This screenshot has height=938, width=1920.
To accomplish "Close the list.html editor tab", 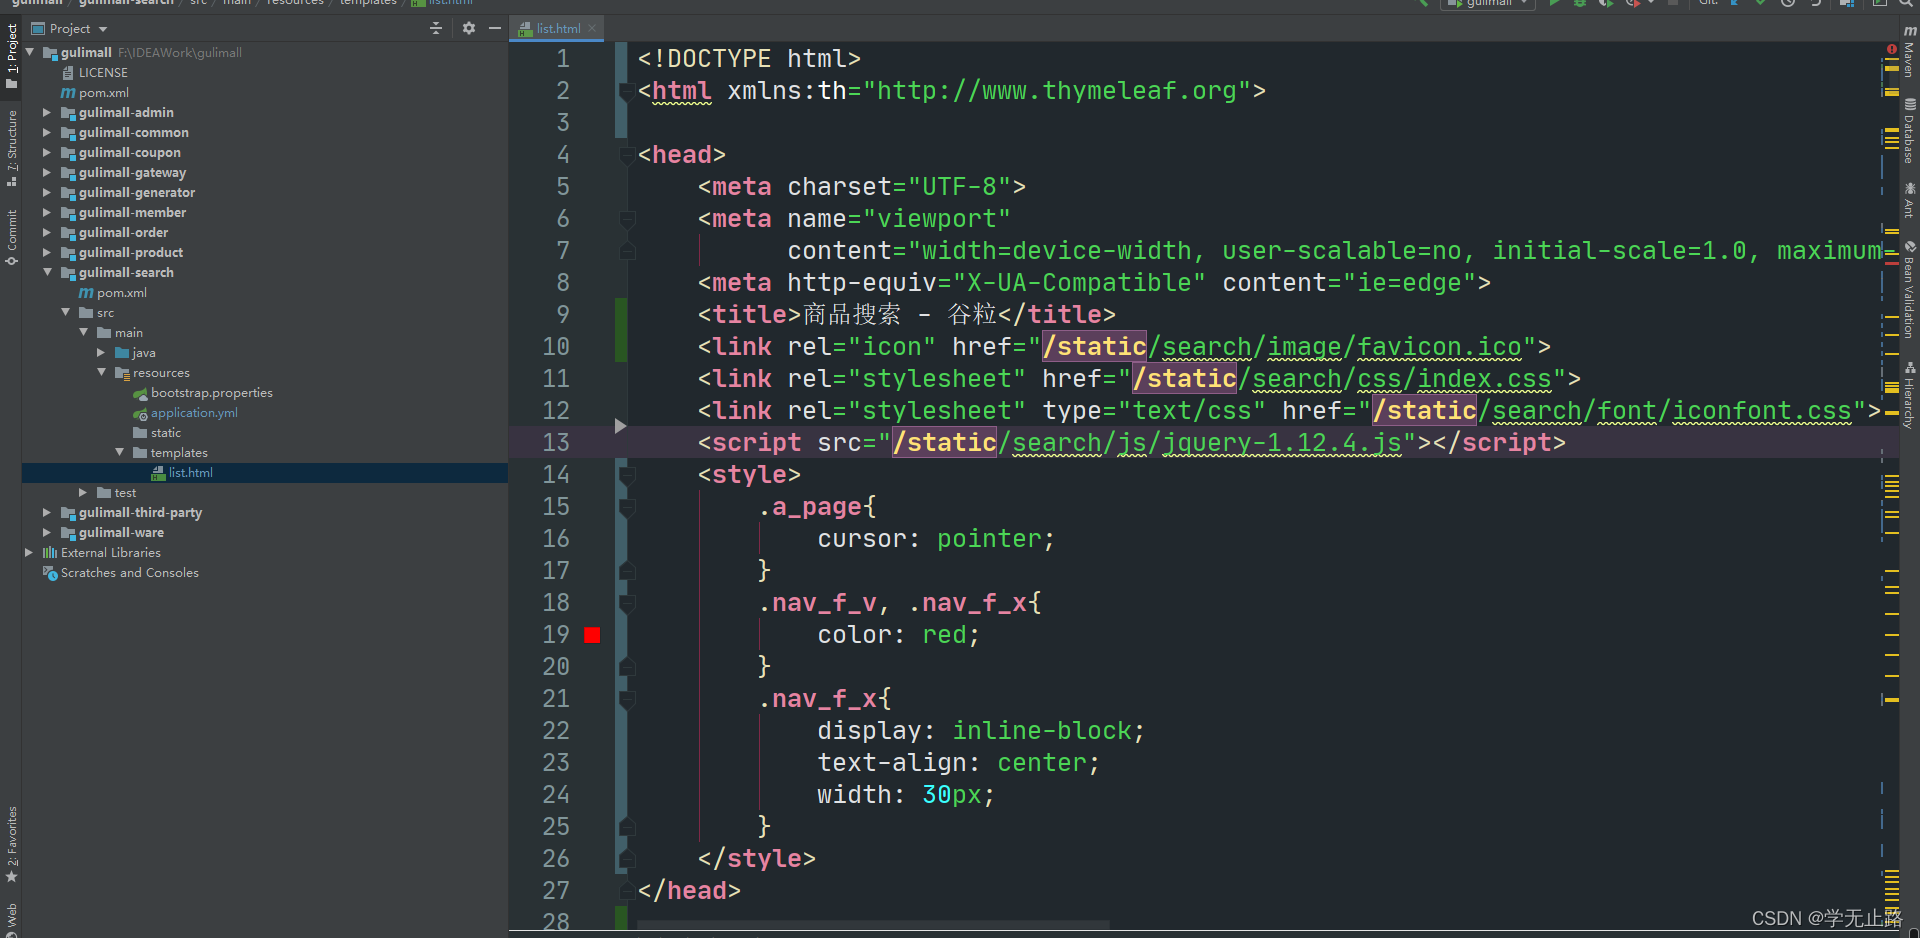I will point(592,29).
